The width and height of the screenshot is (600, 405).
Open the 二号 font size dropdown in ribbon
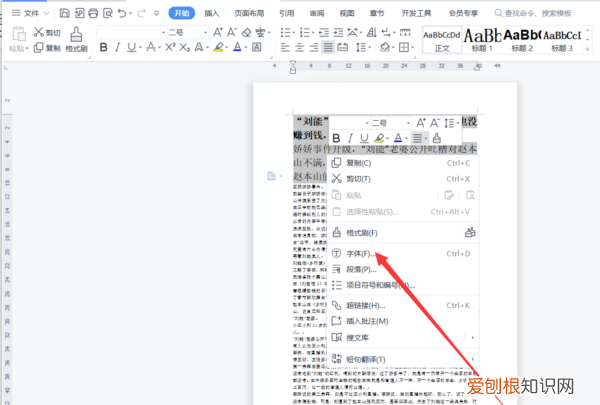pyautogui.click(x=205, y=33)
